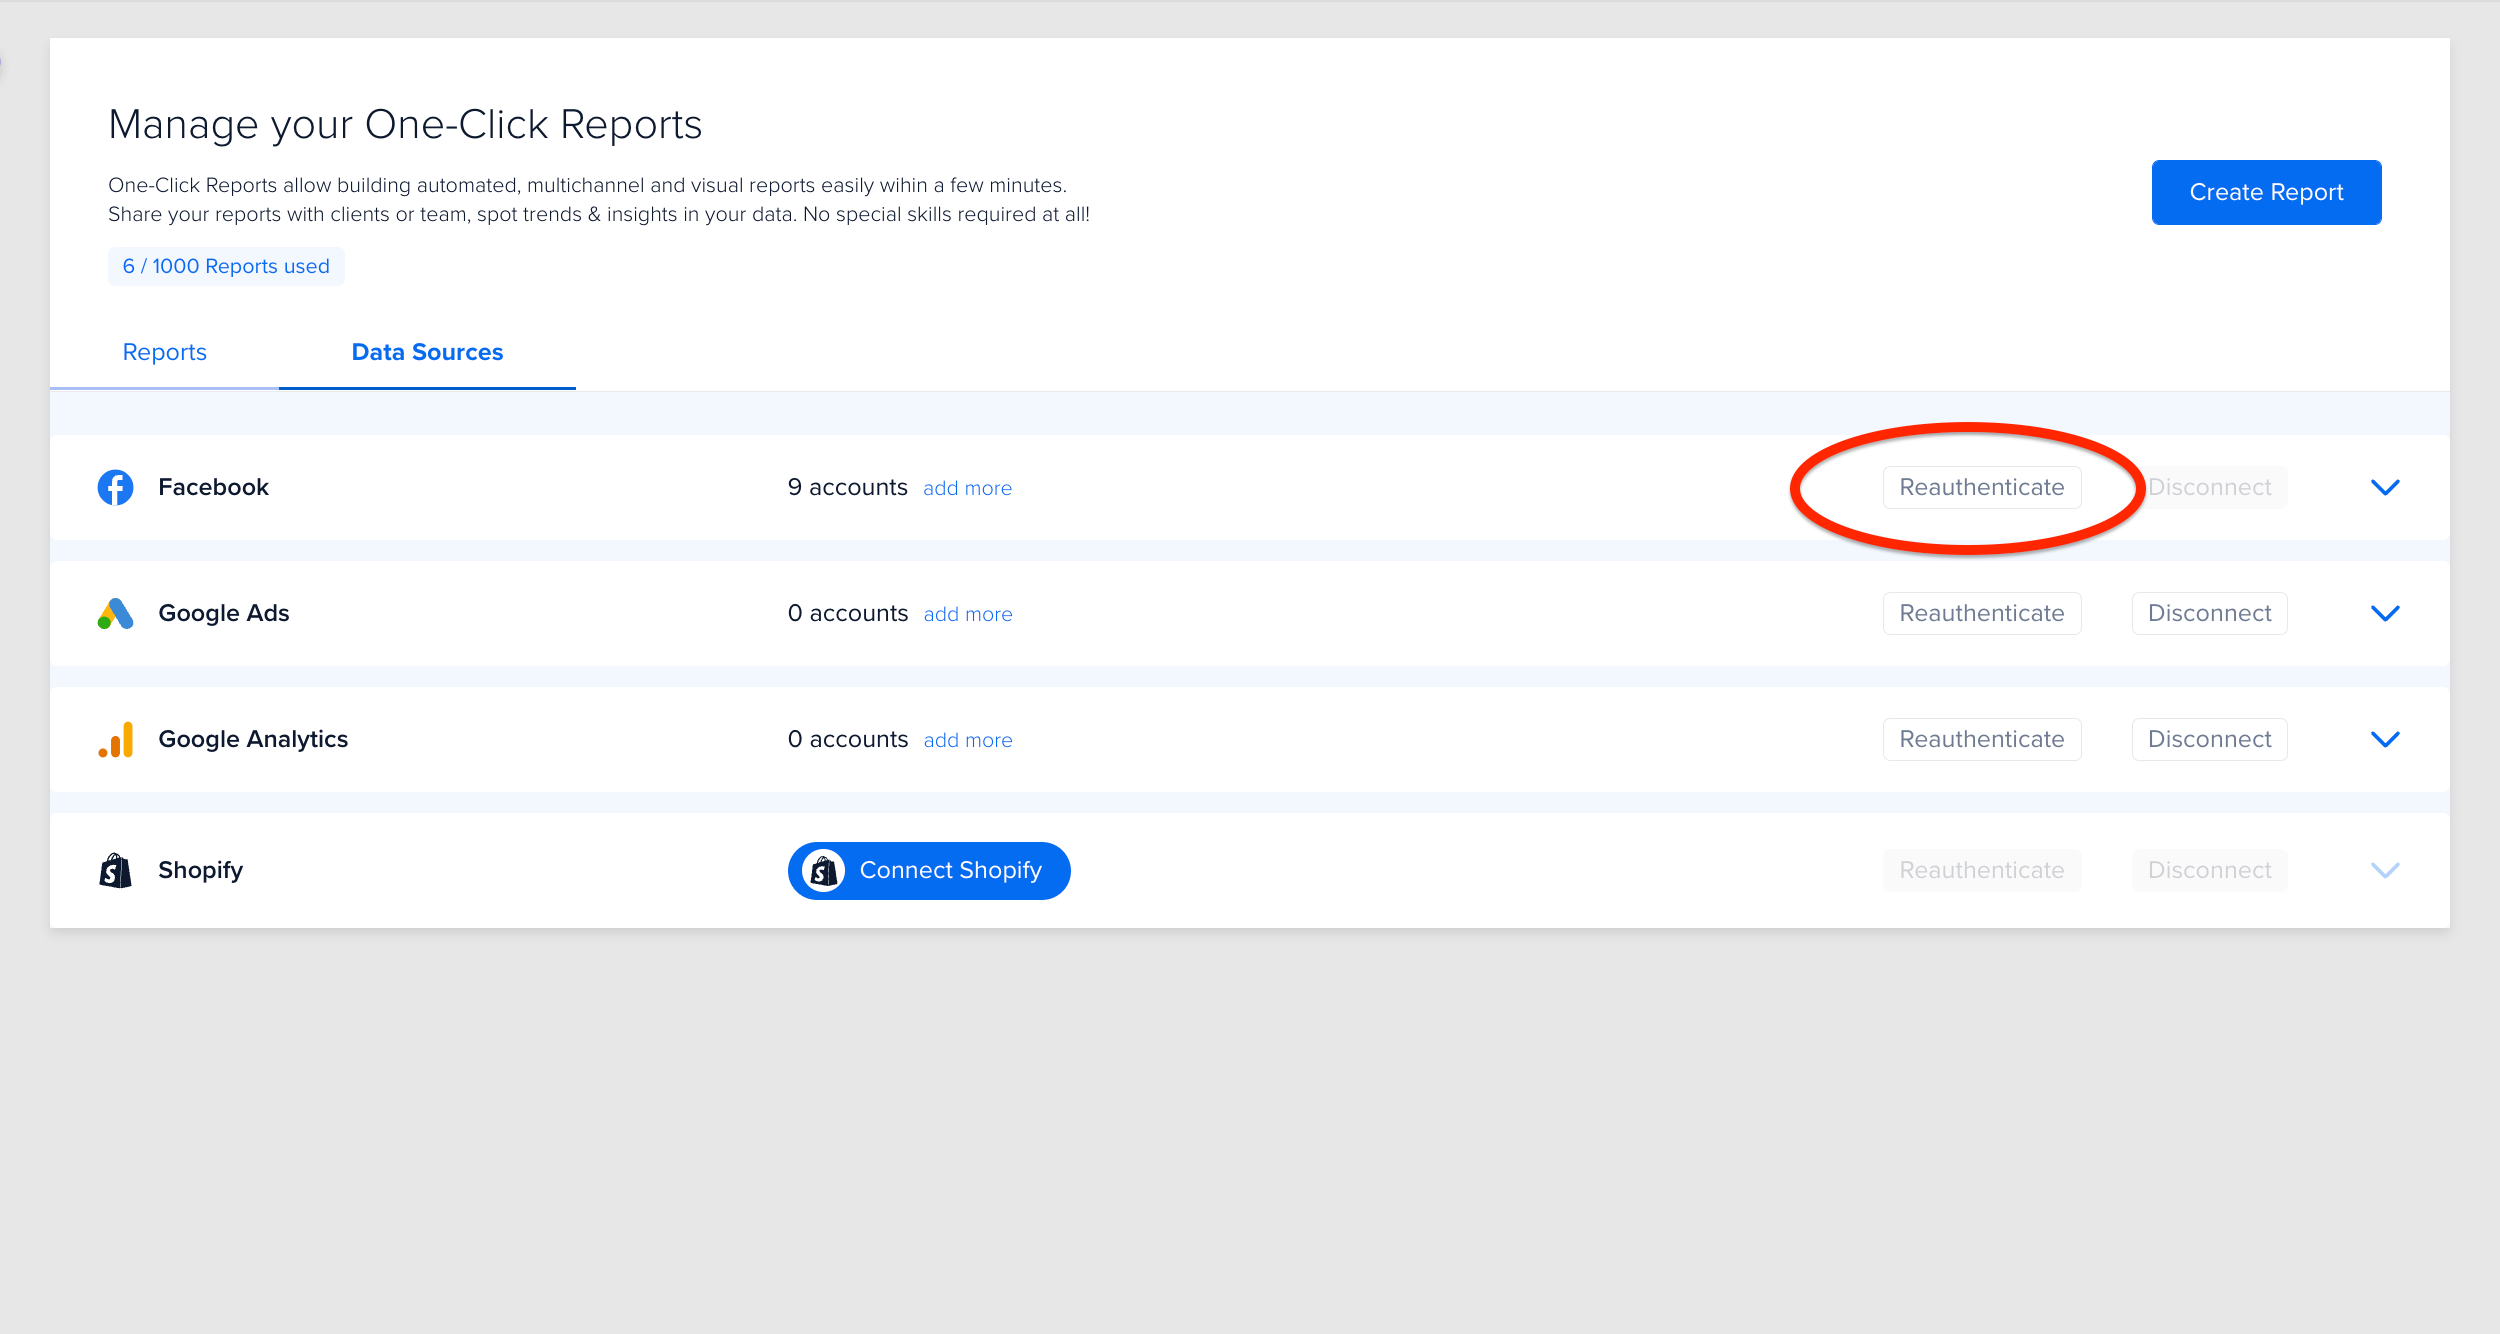
Task: Click the Facebook logo icon
Action: [x=115, y=487]
